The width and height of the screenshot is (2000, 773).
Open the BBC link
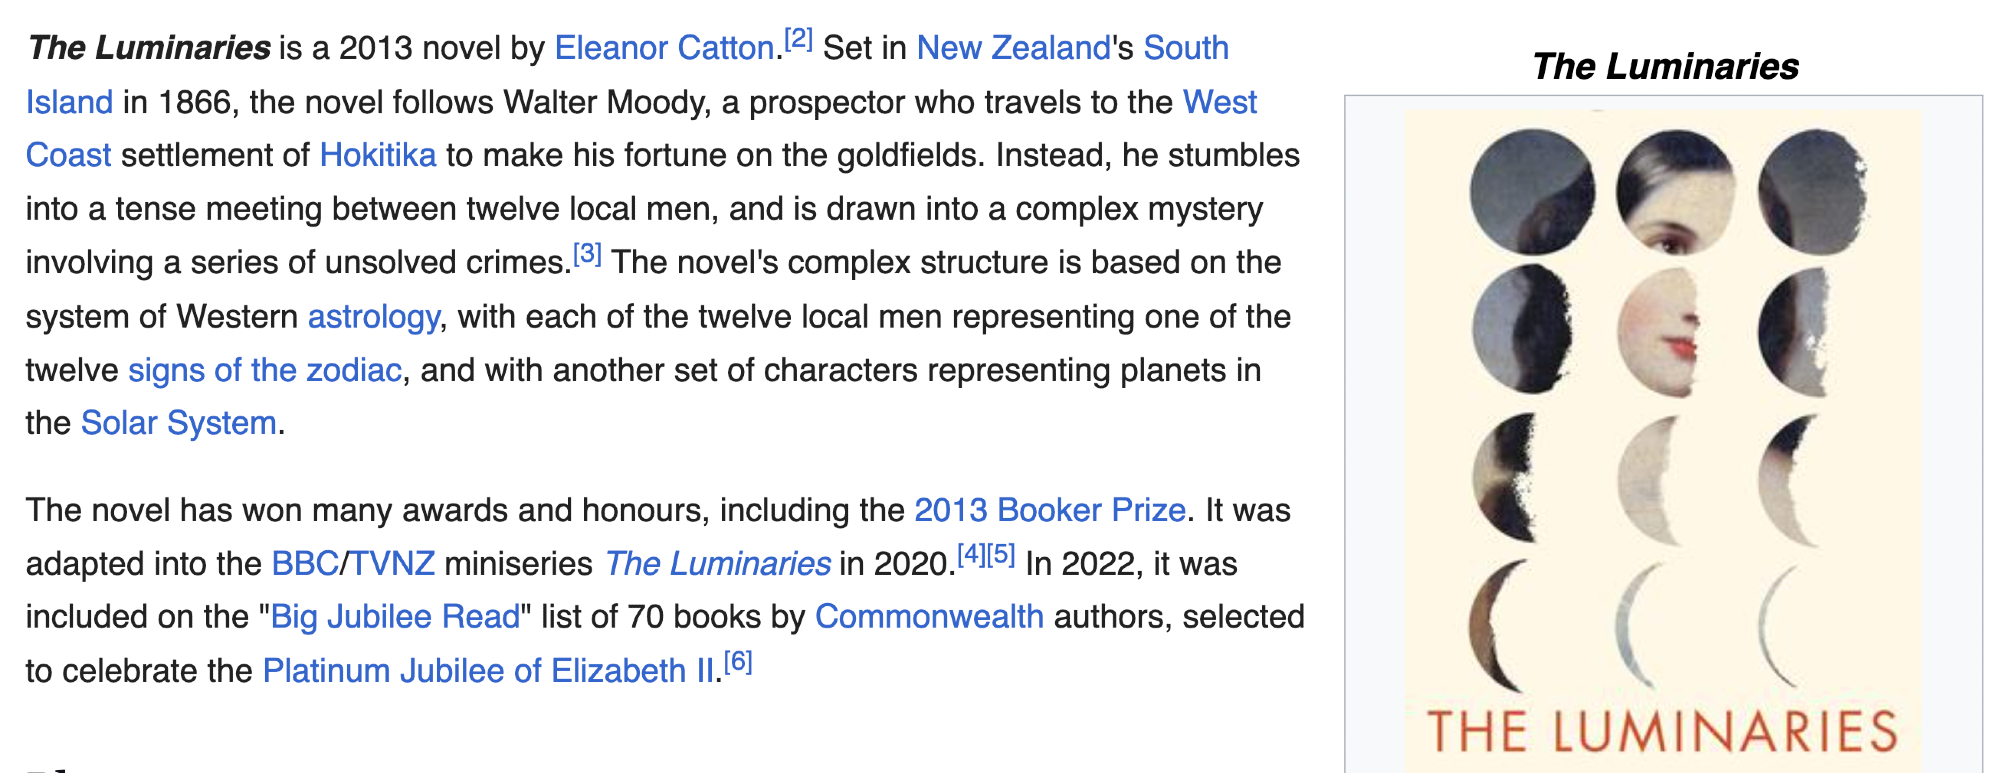tap(304, 564)
